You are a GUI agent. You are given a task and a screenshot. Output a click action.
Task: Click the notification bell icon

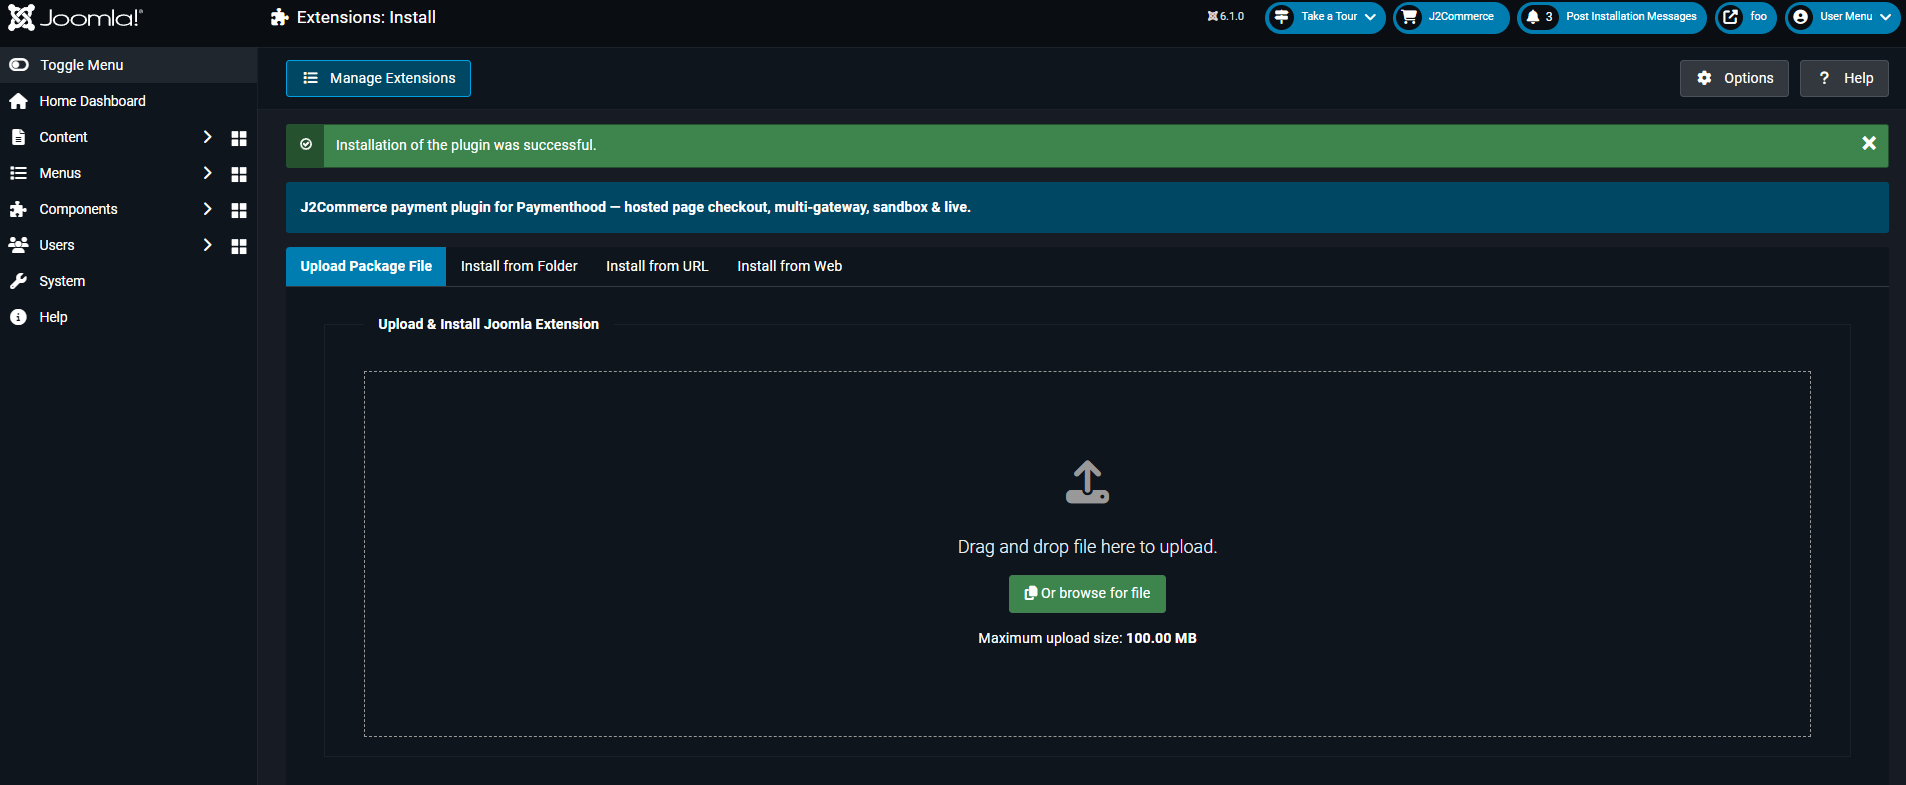1532,17
